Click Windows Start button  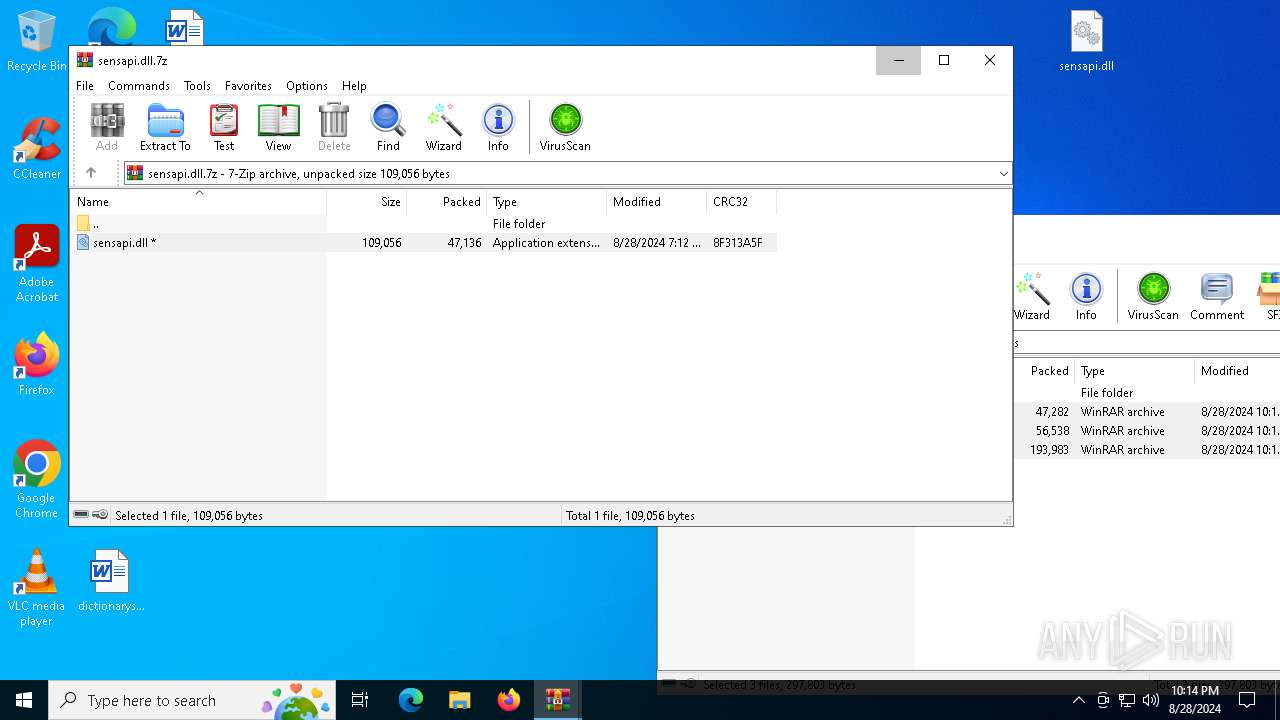tap(24, 700)
